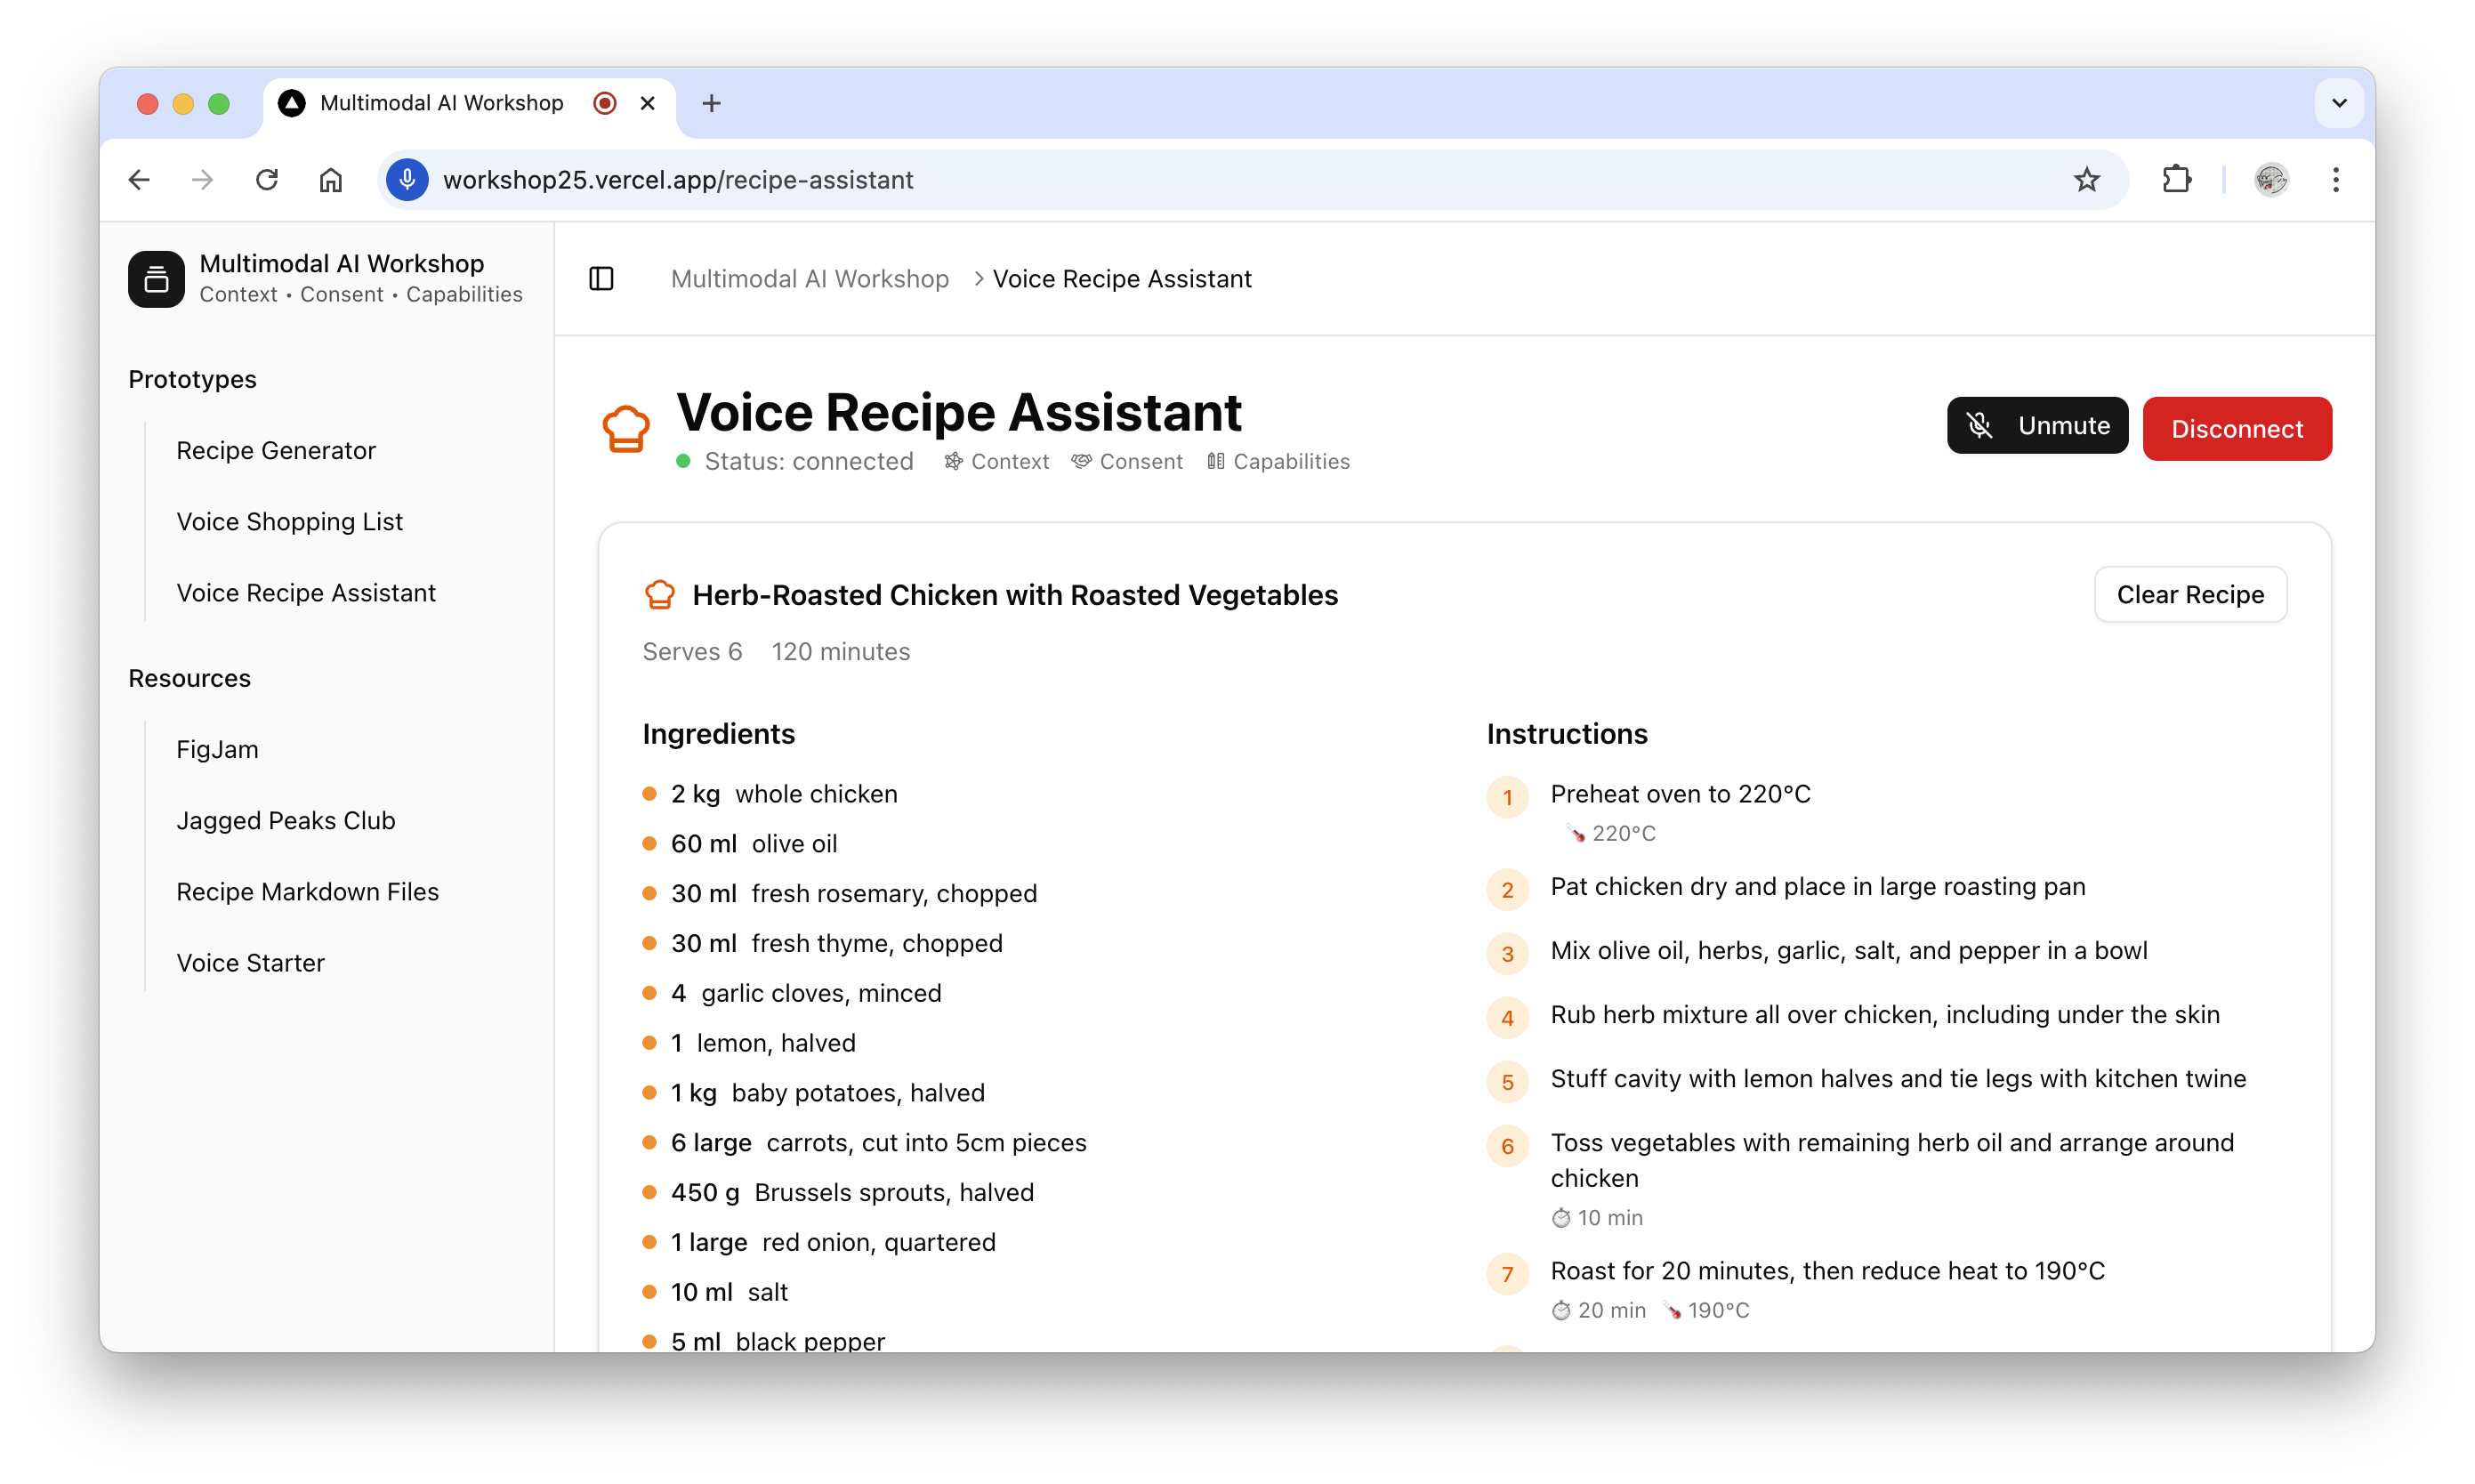Click the Context indicator icon under the title

click(x=953, y=461)
